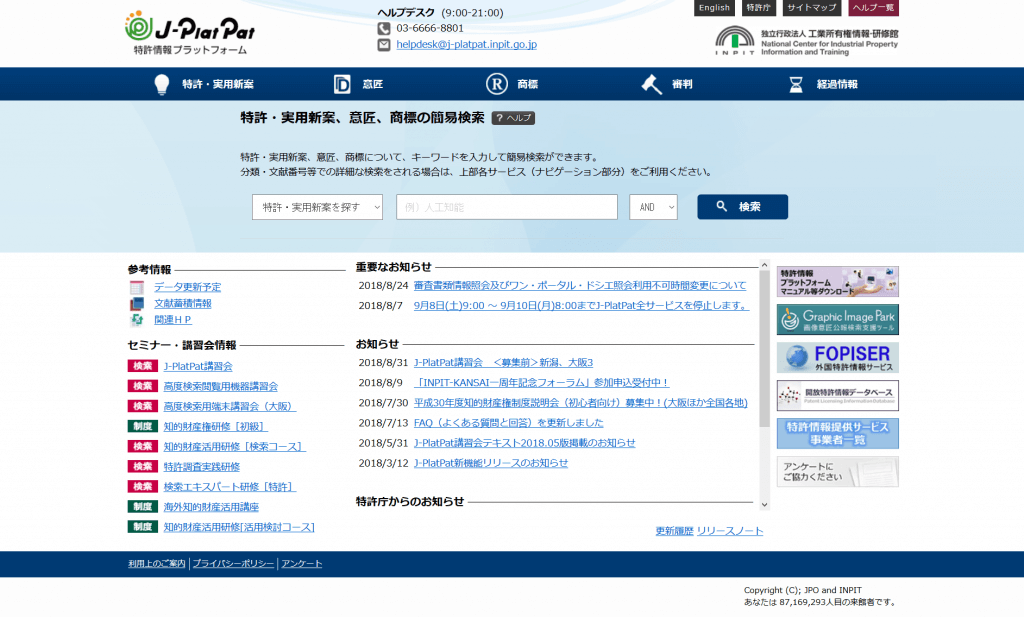Open the ヘルプ一覧 page

(873, 8)
